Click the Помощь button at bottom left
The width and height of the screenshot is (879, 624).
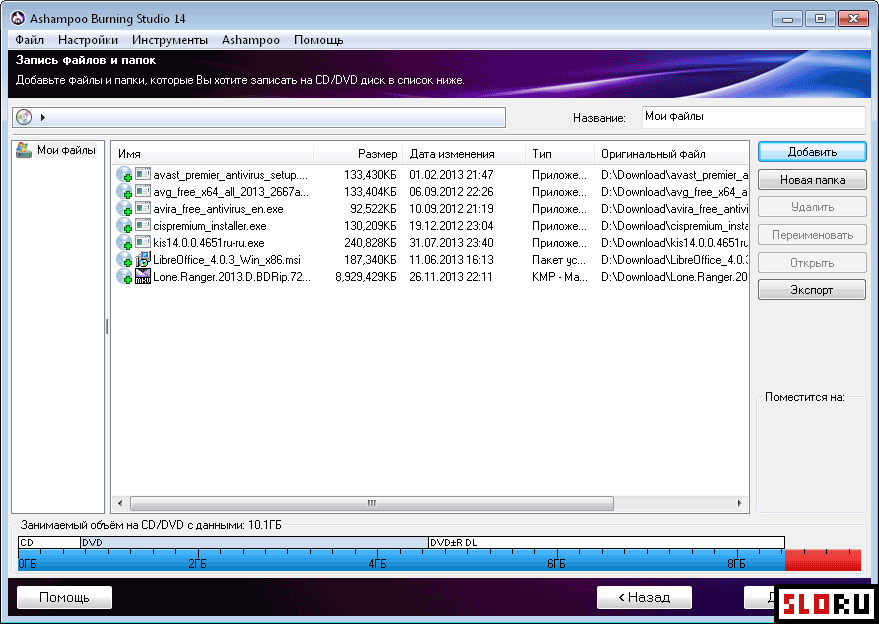pos(64,598)
